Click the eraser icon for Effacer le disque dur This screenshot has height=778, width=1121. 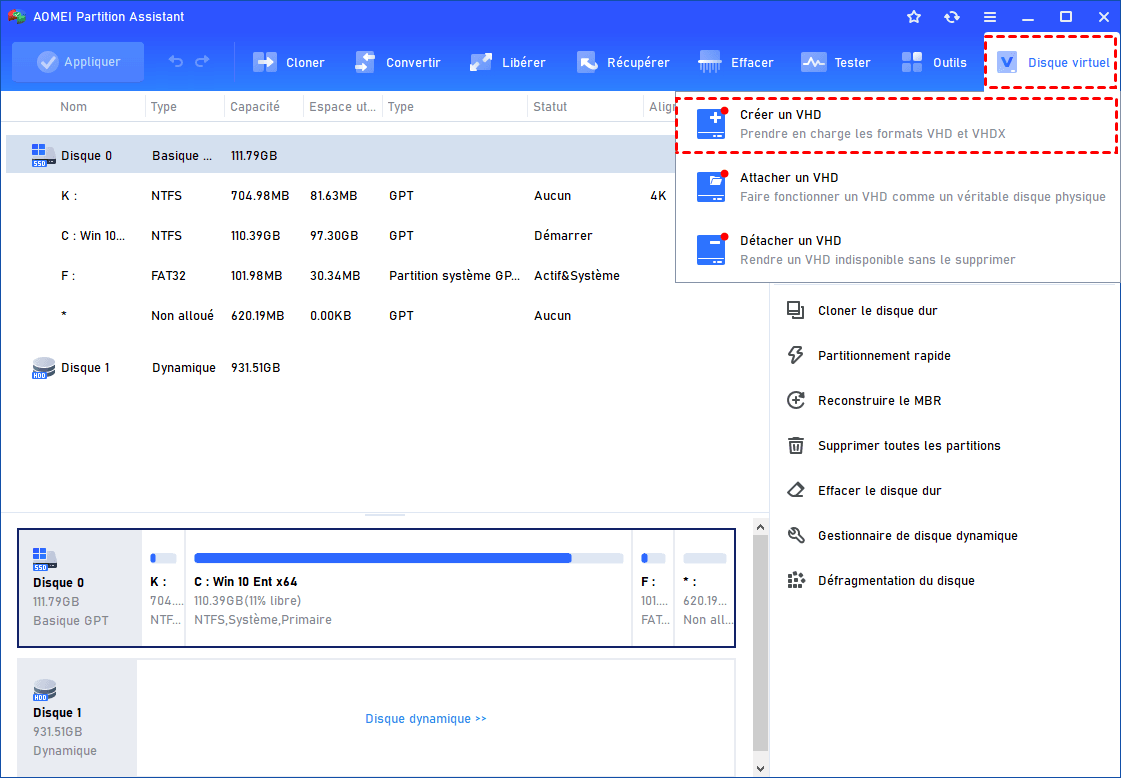pos(796,491)
